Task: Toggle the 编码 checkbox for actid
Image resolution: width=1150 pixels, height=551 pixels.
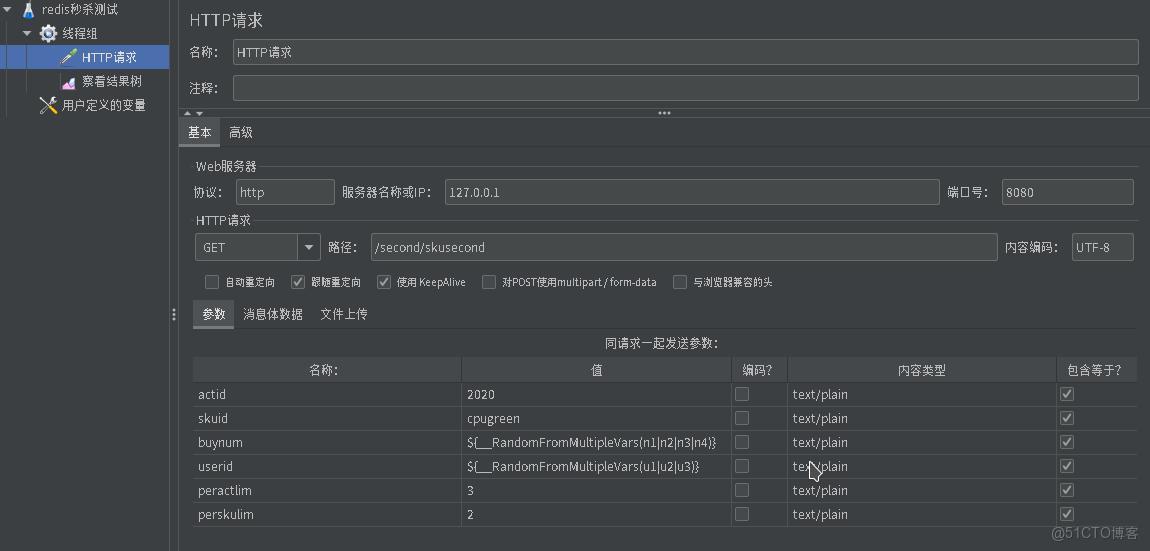Action: pyautogui.click(x=742, y=394)
